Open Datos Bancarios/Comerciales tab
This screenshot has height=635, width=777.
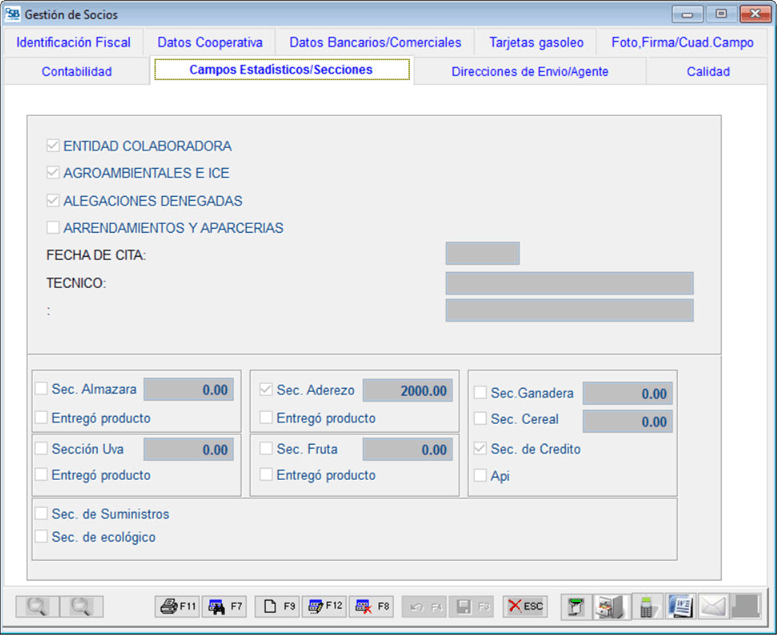375,42
